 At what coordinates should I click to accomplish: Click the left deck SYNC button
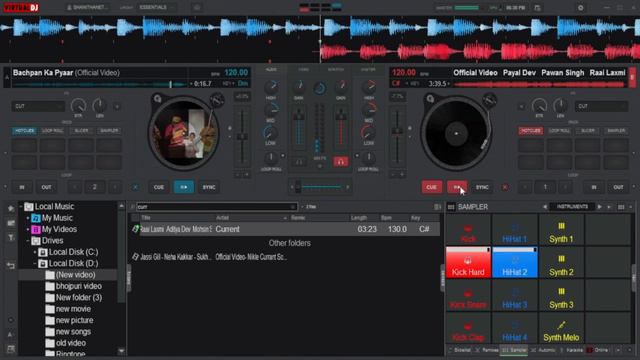click(209, 187)
